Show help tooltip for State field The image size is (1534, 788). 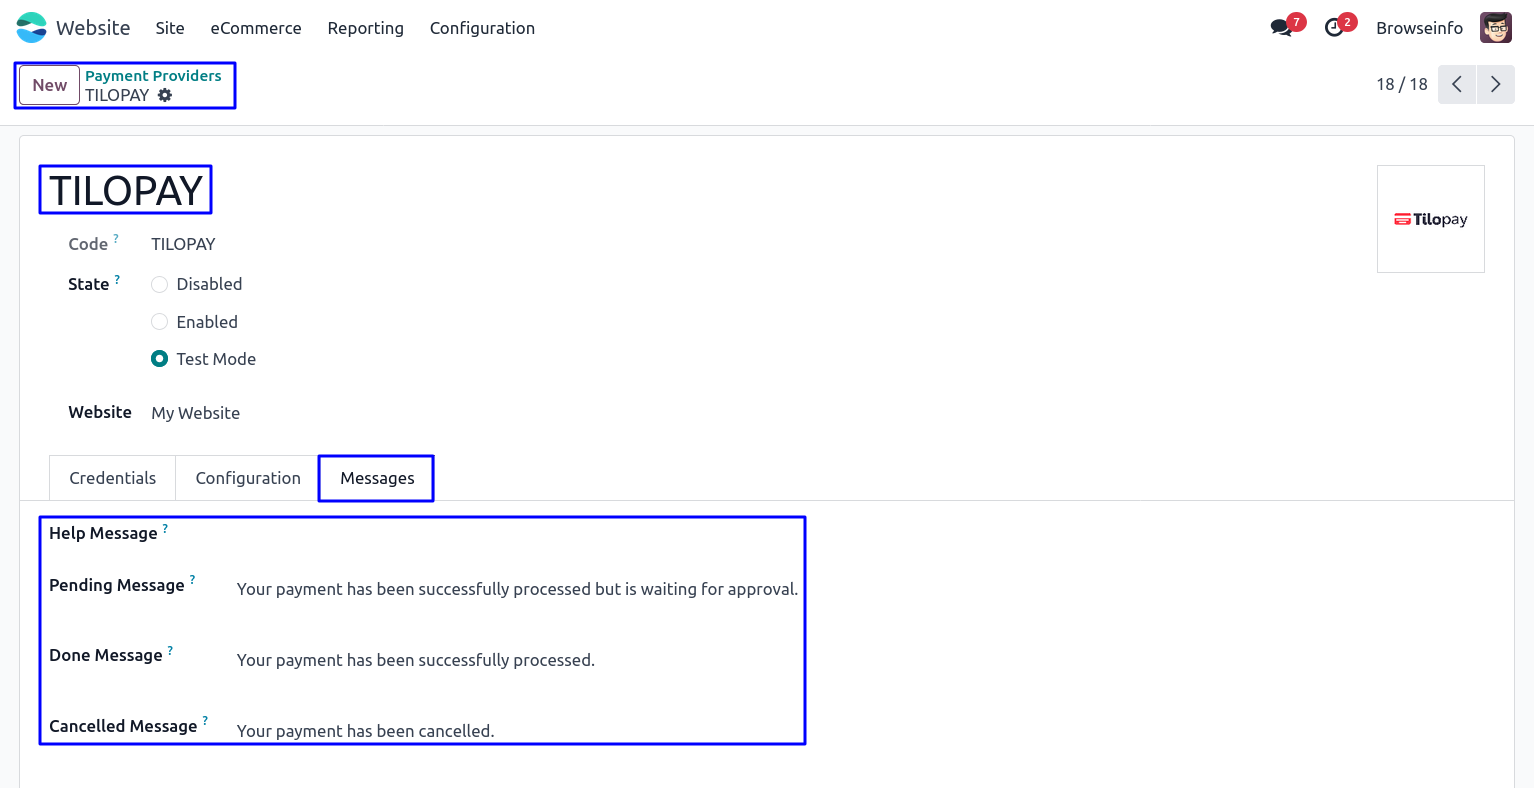pos(117,279)
